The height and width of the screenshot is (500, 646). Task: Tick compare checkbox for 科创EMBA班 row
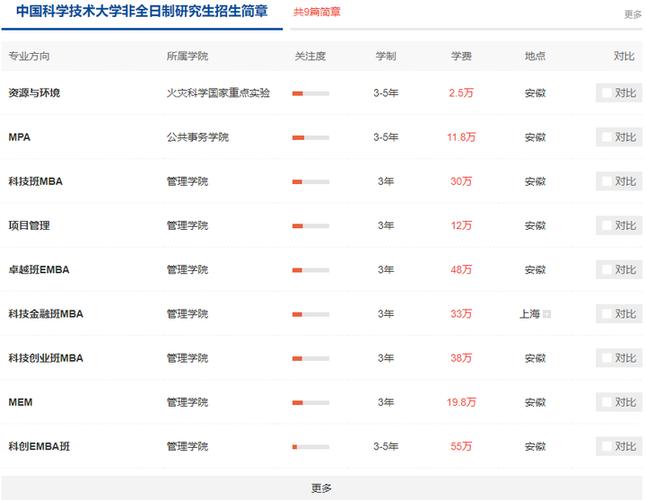[x=606, y=446]
